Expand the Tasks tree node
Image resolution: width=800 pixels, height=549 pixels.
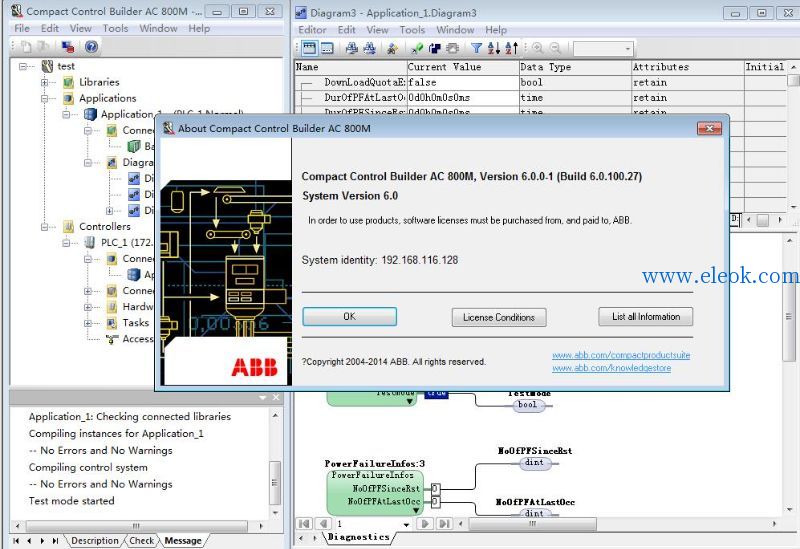[88, 323]
